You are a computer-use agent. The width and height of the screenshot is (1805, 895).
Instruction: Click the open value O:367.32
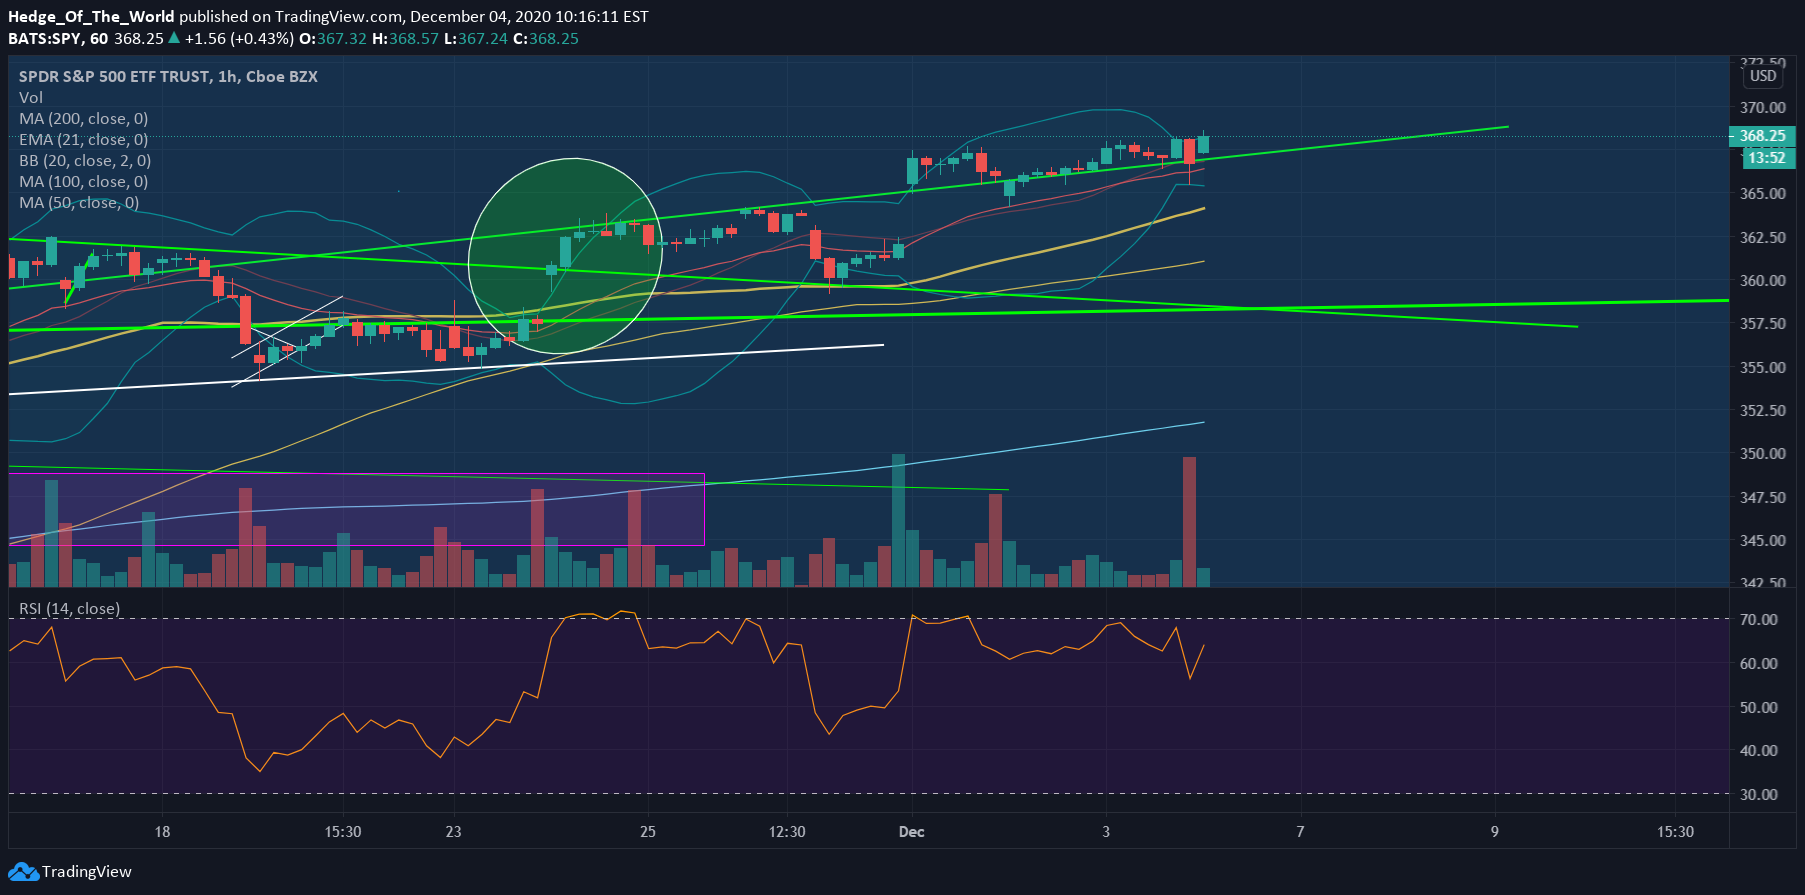coord(332,39)
